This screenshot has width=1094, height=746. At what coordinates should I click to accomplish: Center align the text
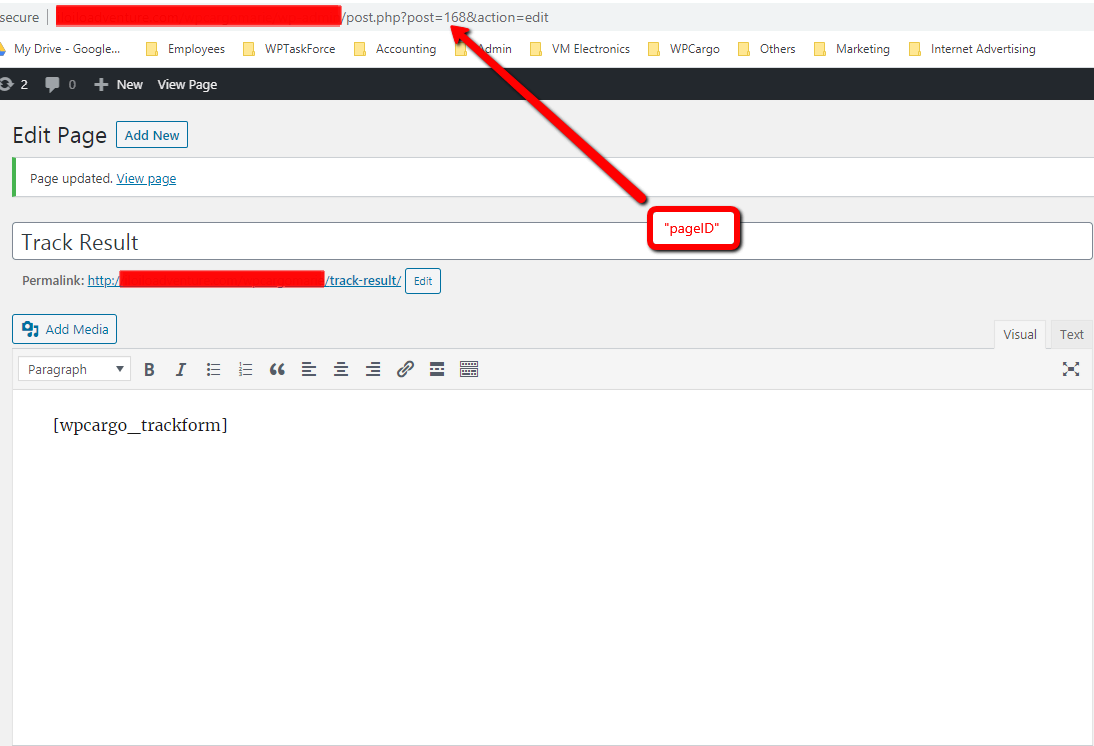pyautogui.click(x=341, y=370)
